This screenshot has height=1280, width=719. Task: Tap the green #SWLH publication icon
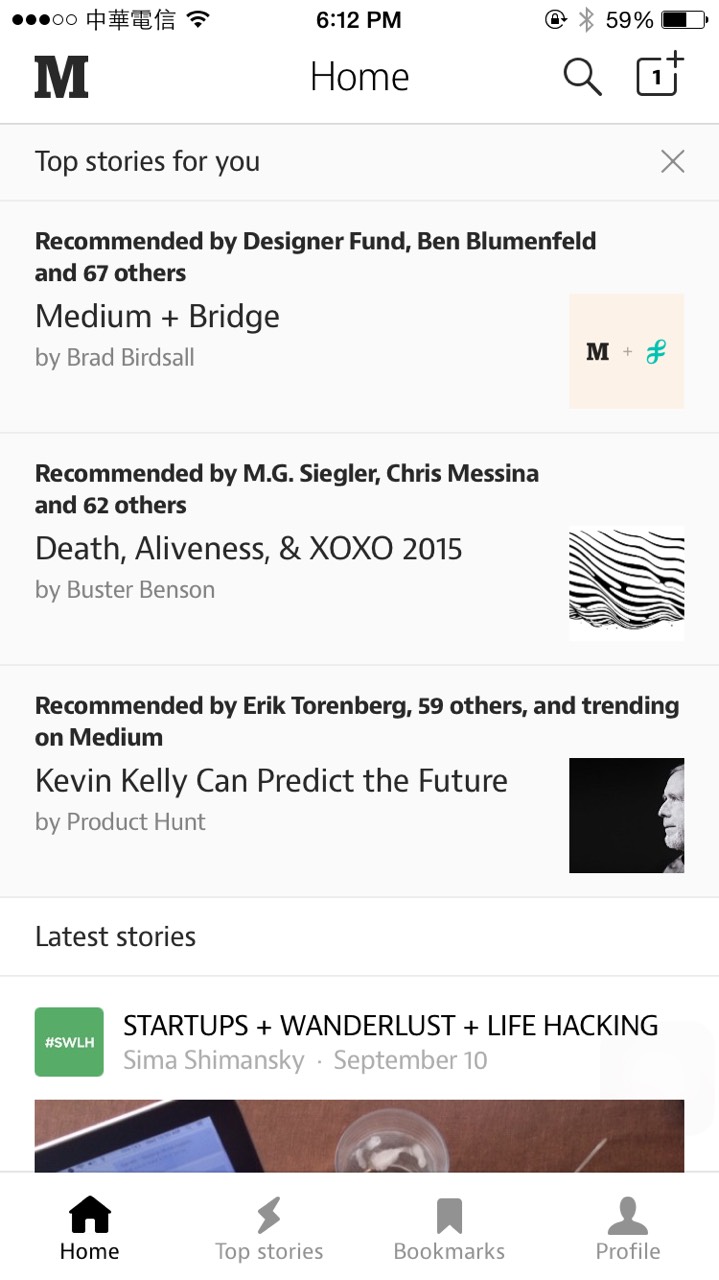(69, 1042)
